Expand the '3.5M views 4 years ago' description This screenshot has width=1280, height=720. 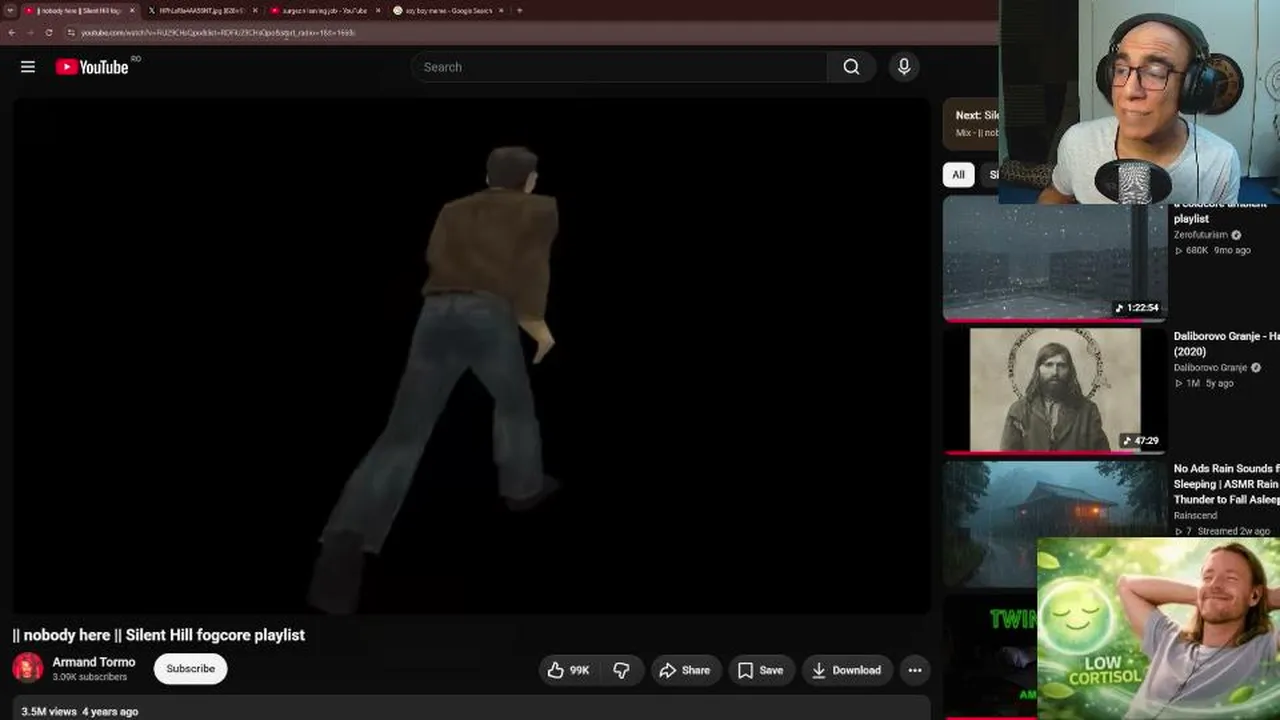click(x=471, y=710)
